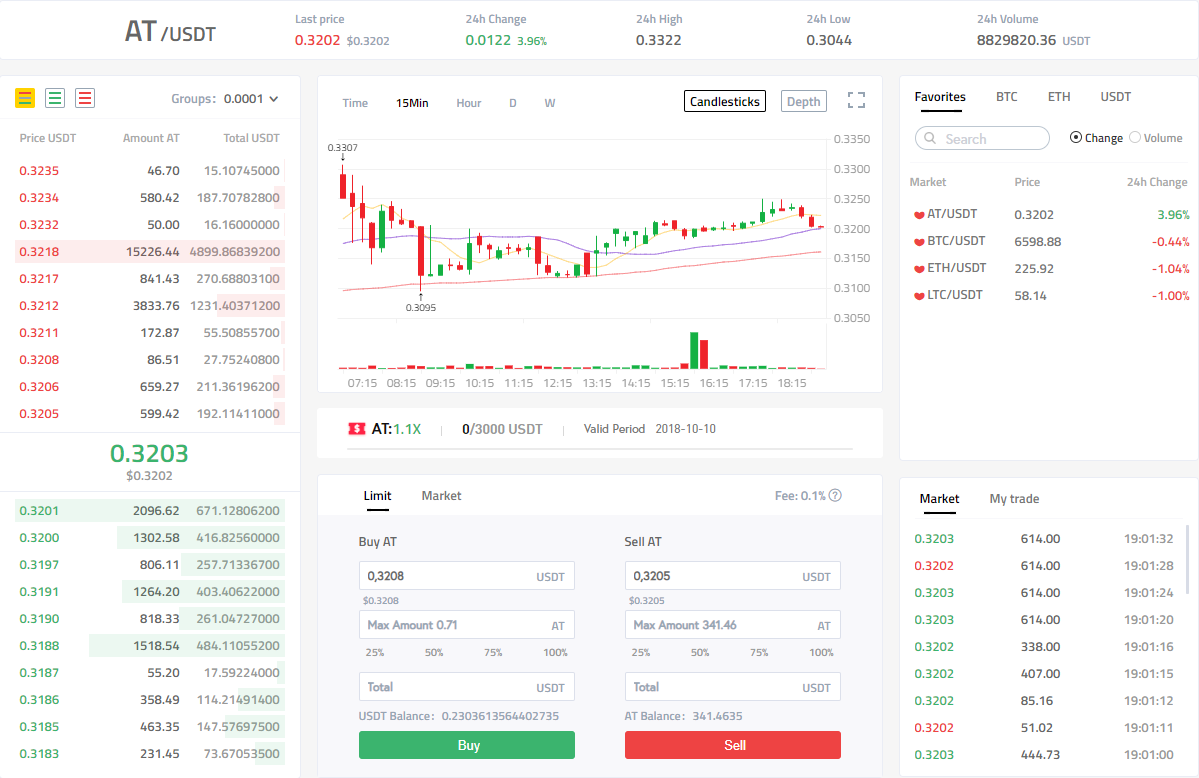The image size is (1199, 778).
Task: Select ask price 0.3218 row
Action: pyautogui.click(x=150, y=252)
